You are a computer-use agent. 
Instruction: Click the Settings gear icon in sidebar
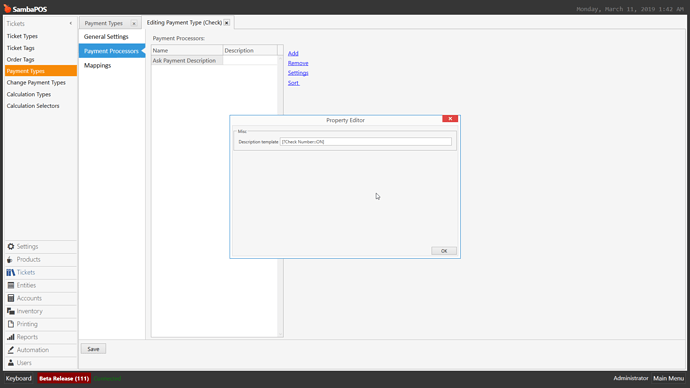(x=11, y=246)
